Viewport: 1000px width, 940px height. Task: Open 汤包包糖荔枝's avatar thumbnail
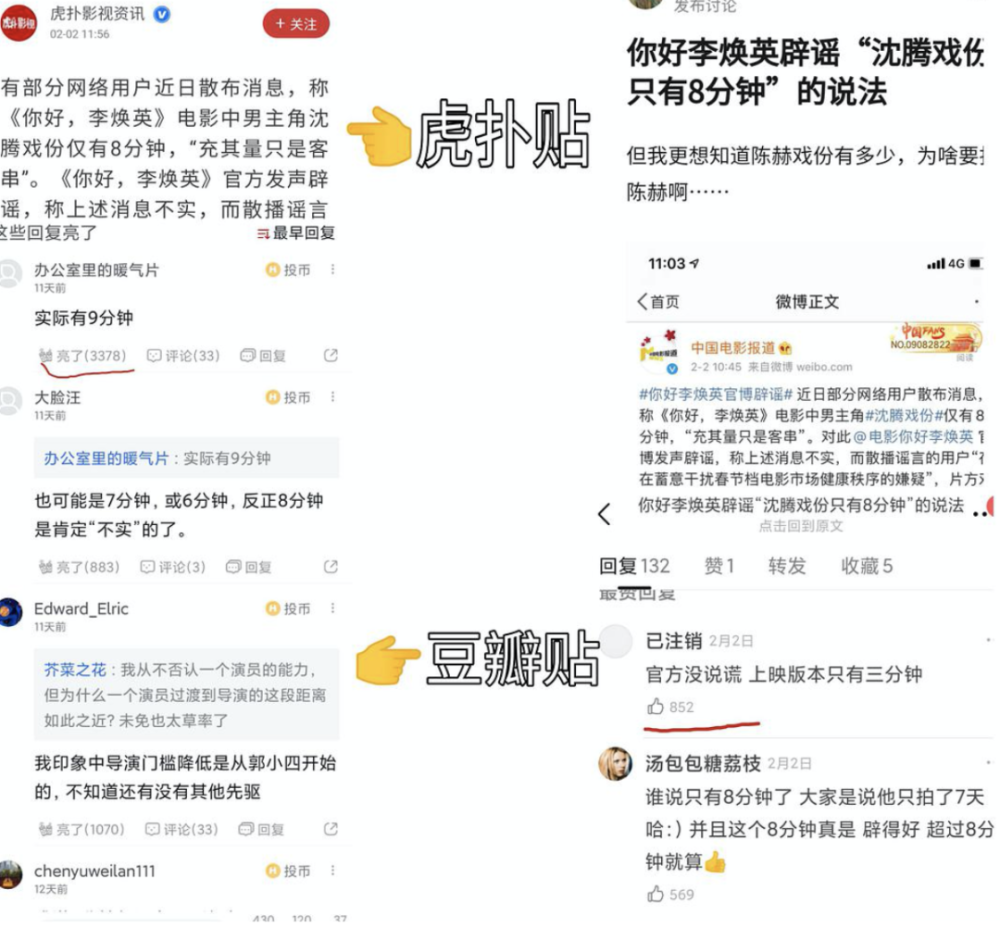click(x=615, y=763)
